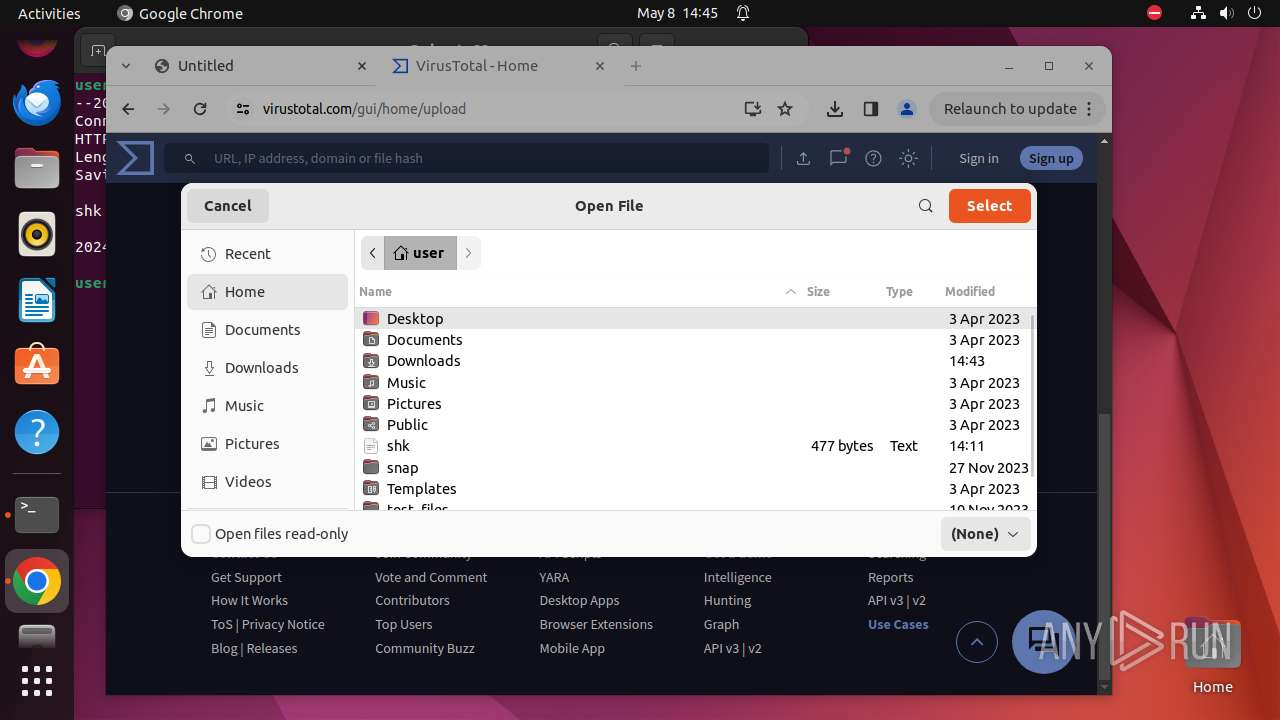Open Terminal from the dock

37,515
